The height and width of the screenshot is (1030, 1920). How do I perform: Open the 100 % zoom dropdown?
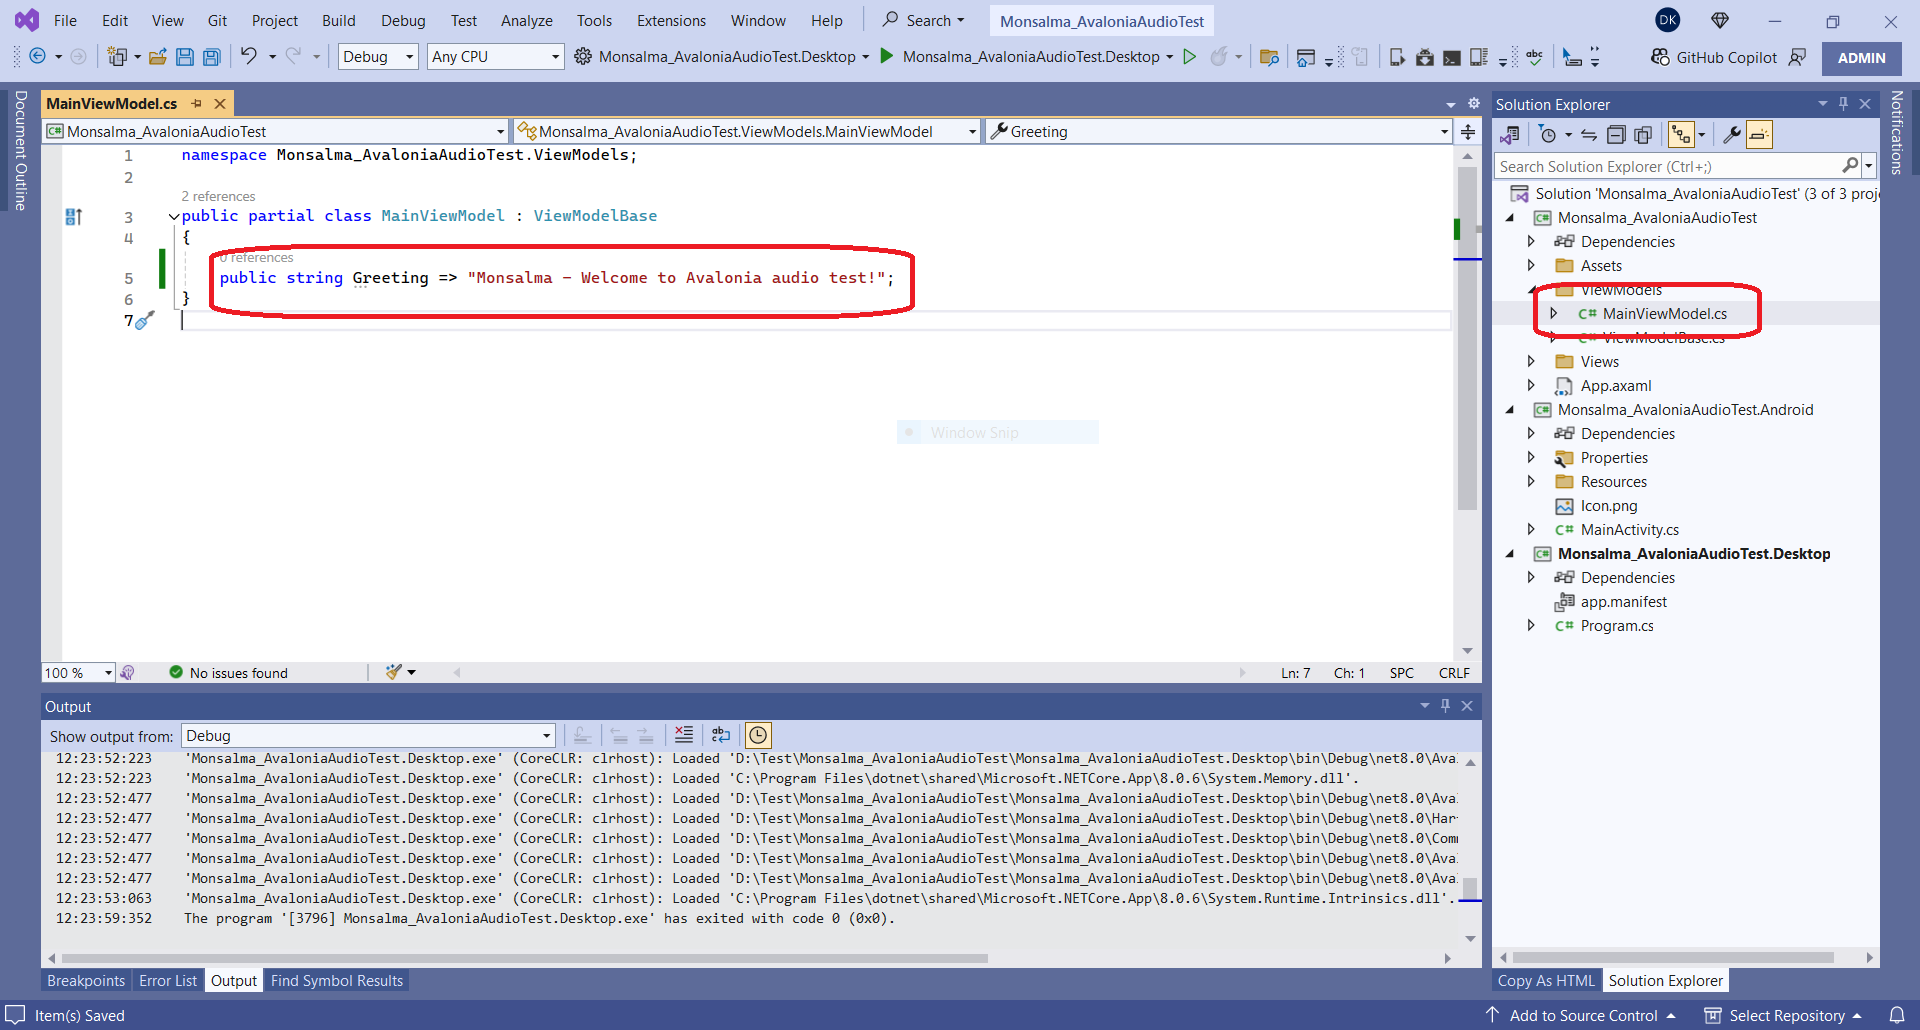pyautogui.click(x=79, y=673)
